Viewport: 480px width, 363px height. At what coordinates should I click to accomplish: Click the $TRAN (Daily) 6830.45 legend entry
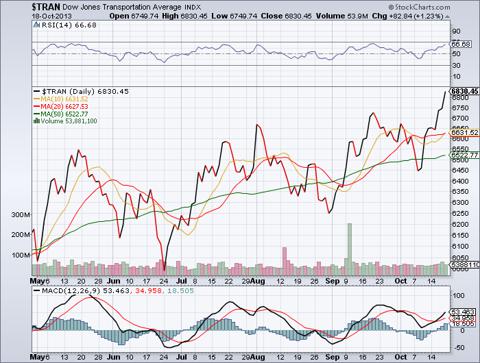(81, 91)
